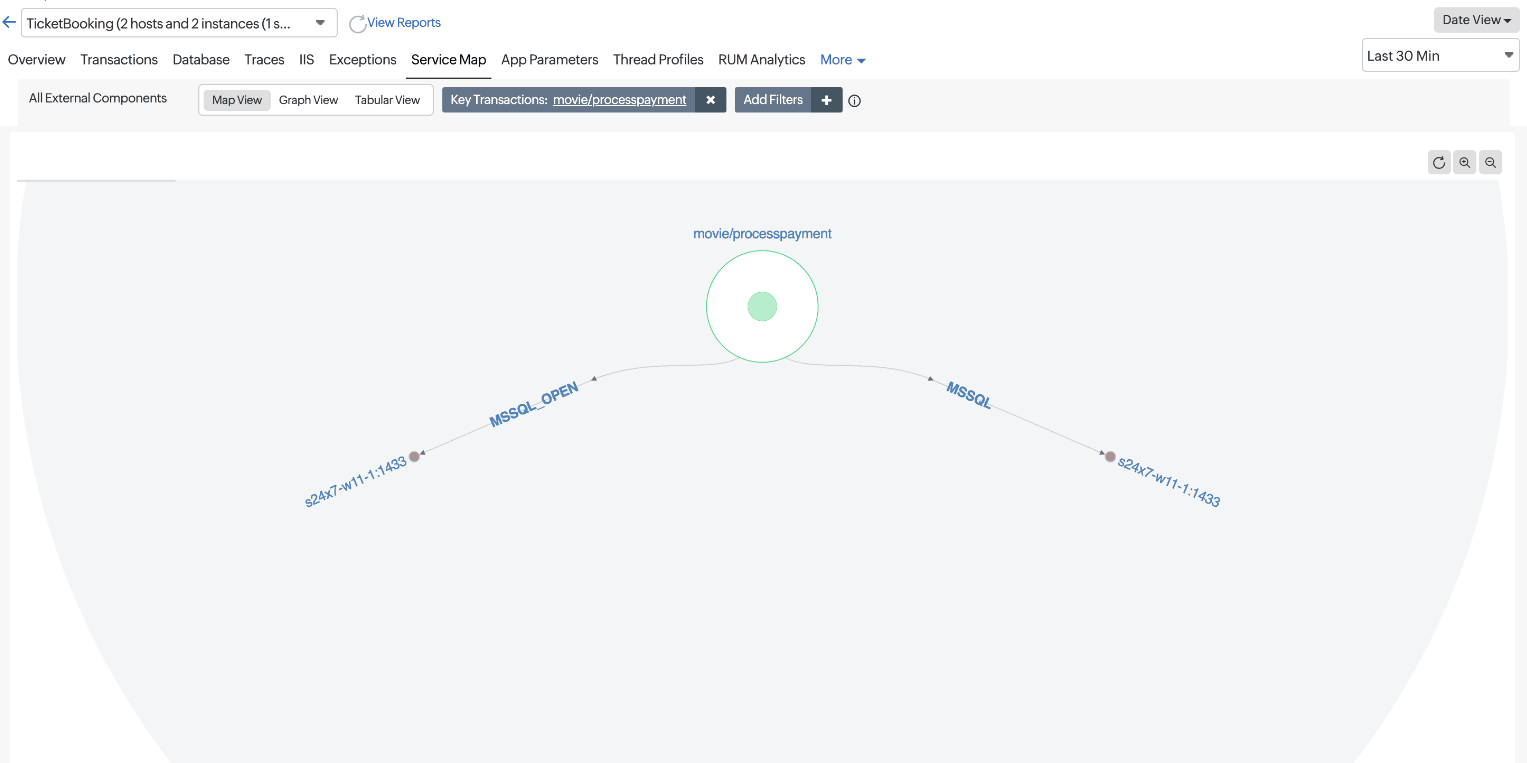This screenshot has width=1527, height=763.
Task: Remove the movie/processpayment key transaction filter
Action: [710, 100]
